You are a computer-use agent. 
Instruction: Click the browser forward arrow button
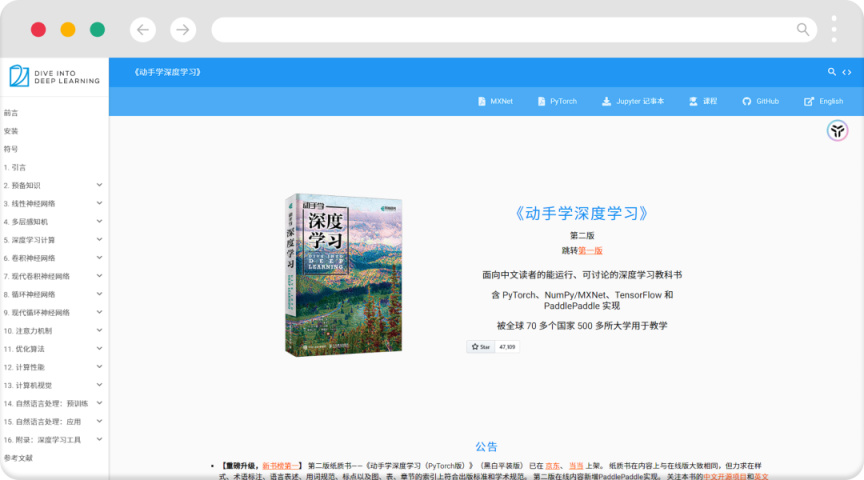[183, 30]
